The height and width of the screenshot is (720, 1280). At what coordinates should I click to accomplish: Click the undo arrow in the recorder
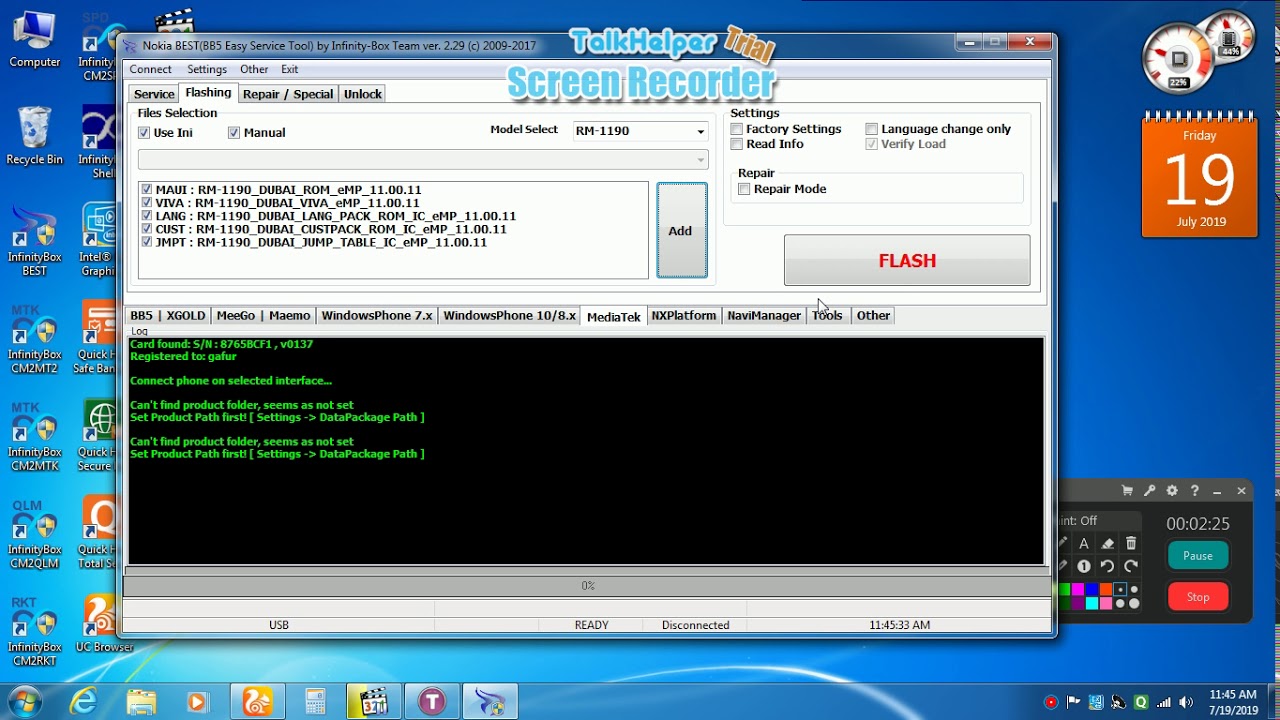pos(1107,566)
